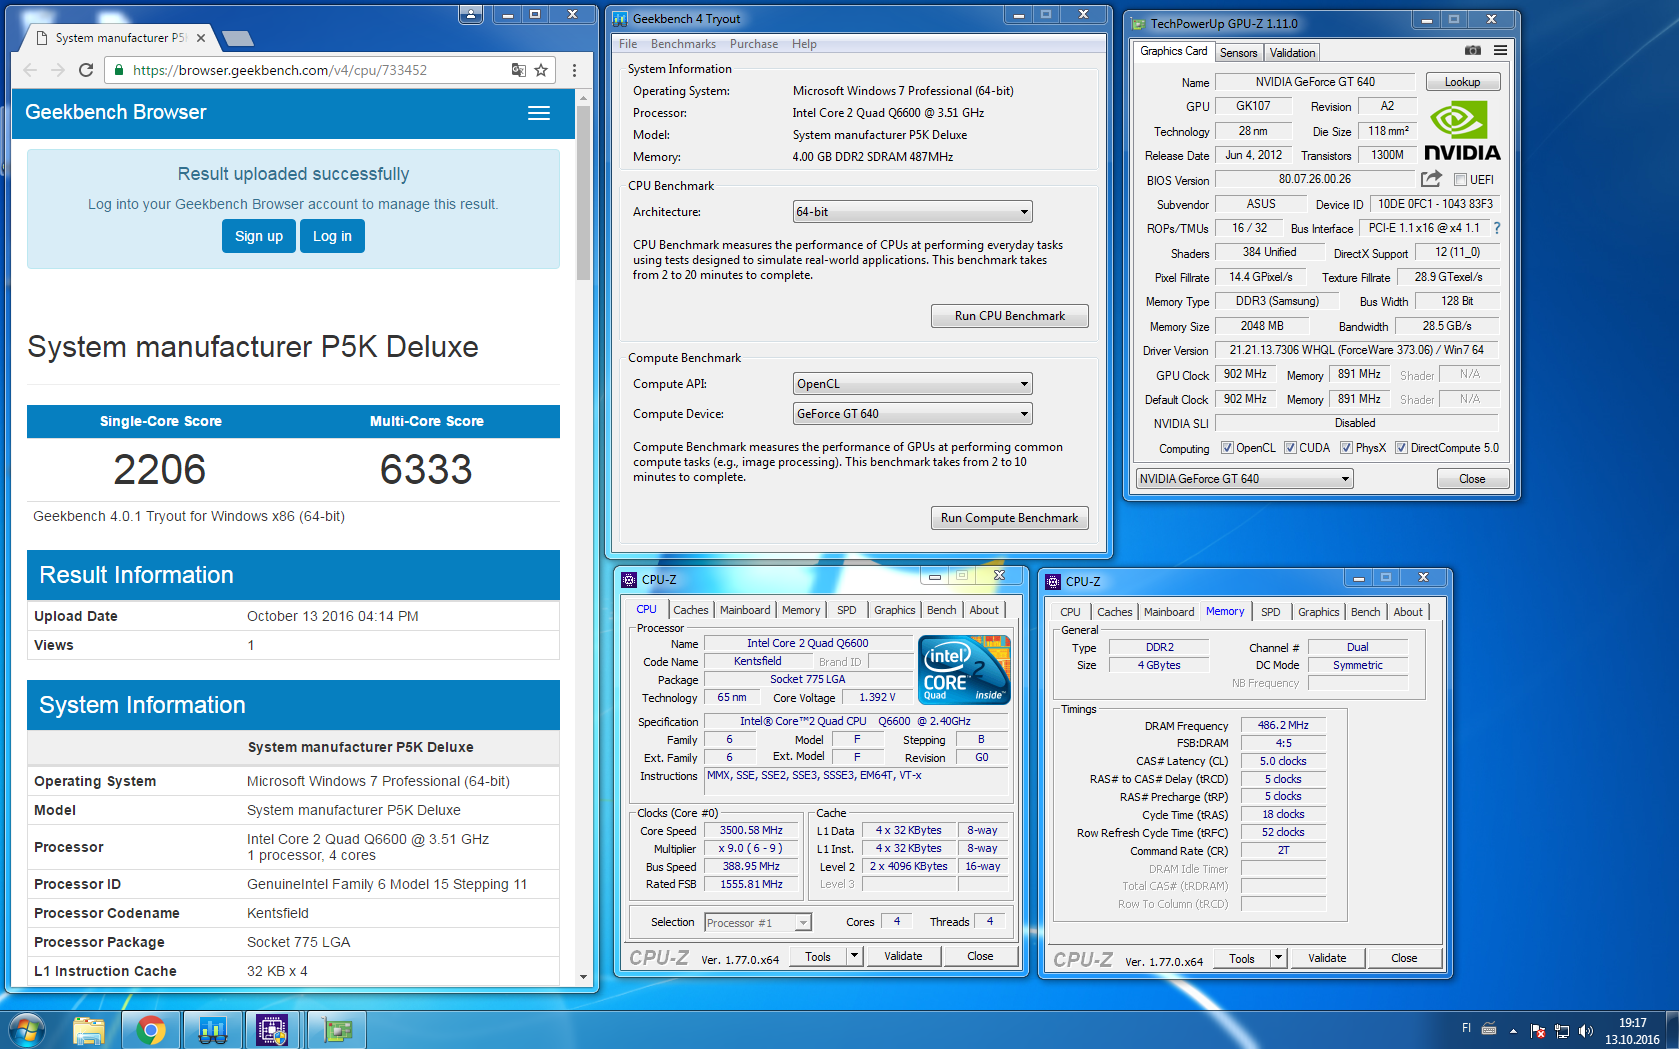
Task: Bookmark this page with the star icon
Action: tap(541, 70)
